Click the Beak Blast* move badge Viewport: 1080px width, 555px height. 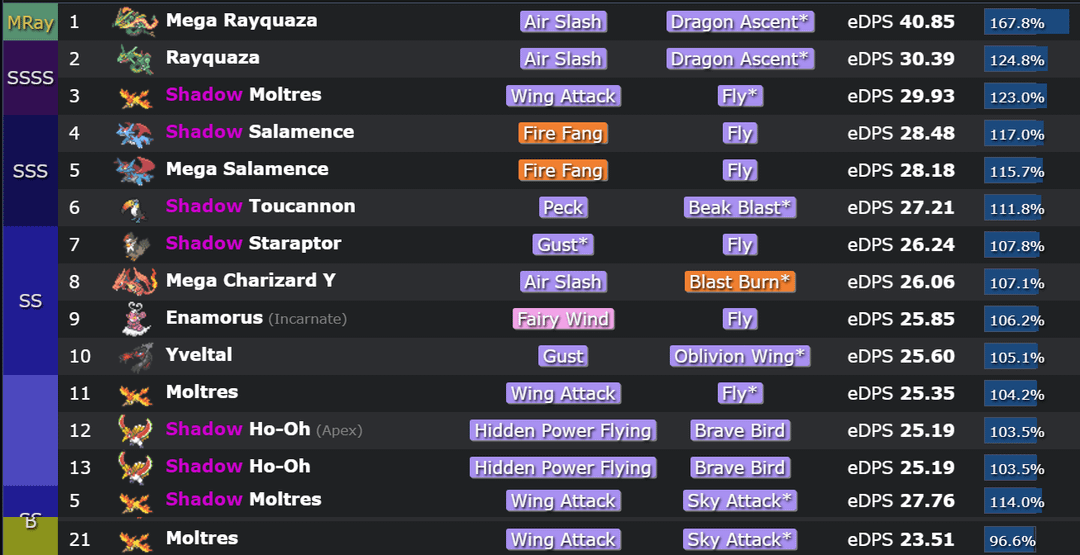tap(740, 208)
